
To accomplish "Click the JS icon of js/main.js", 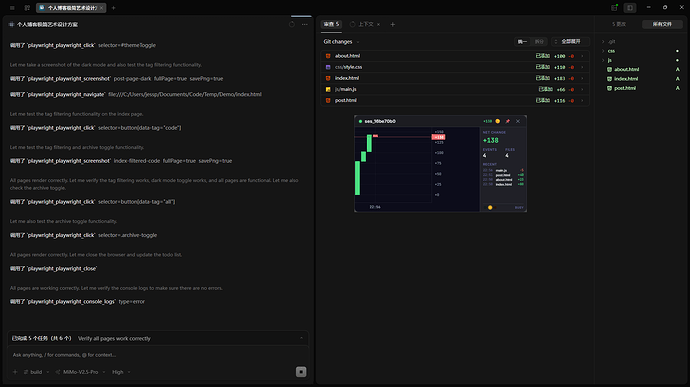I will click(328, 89).
